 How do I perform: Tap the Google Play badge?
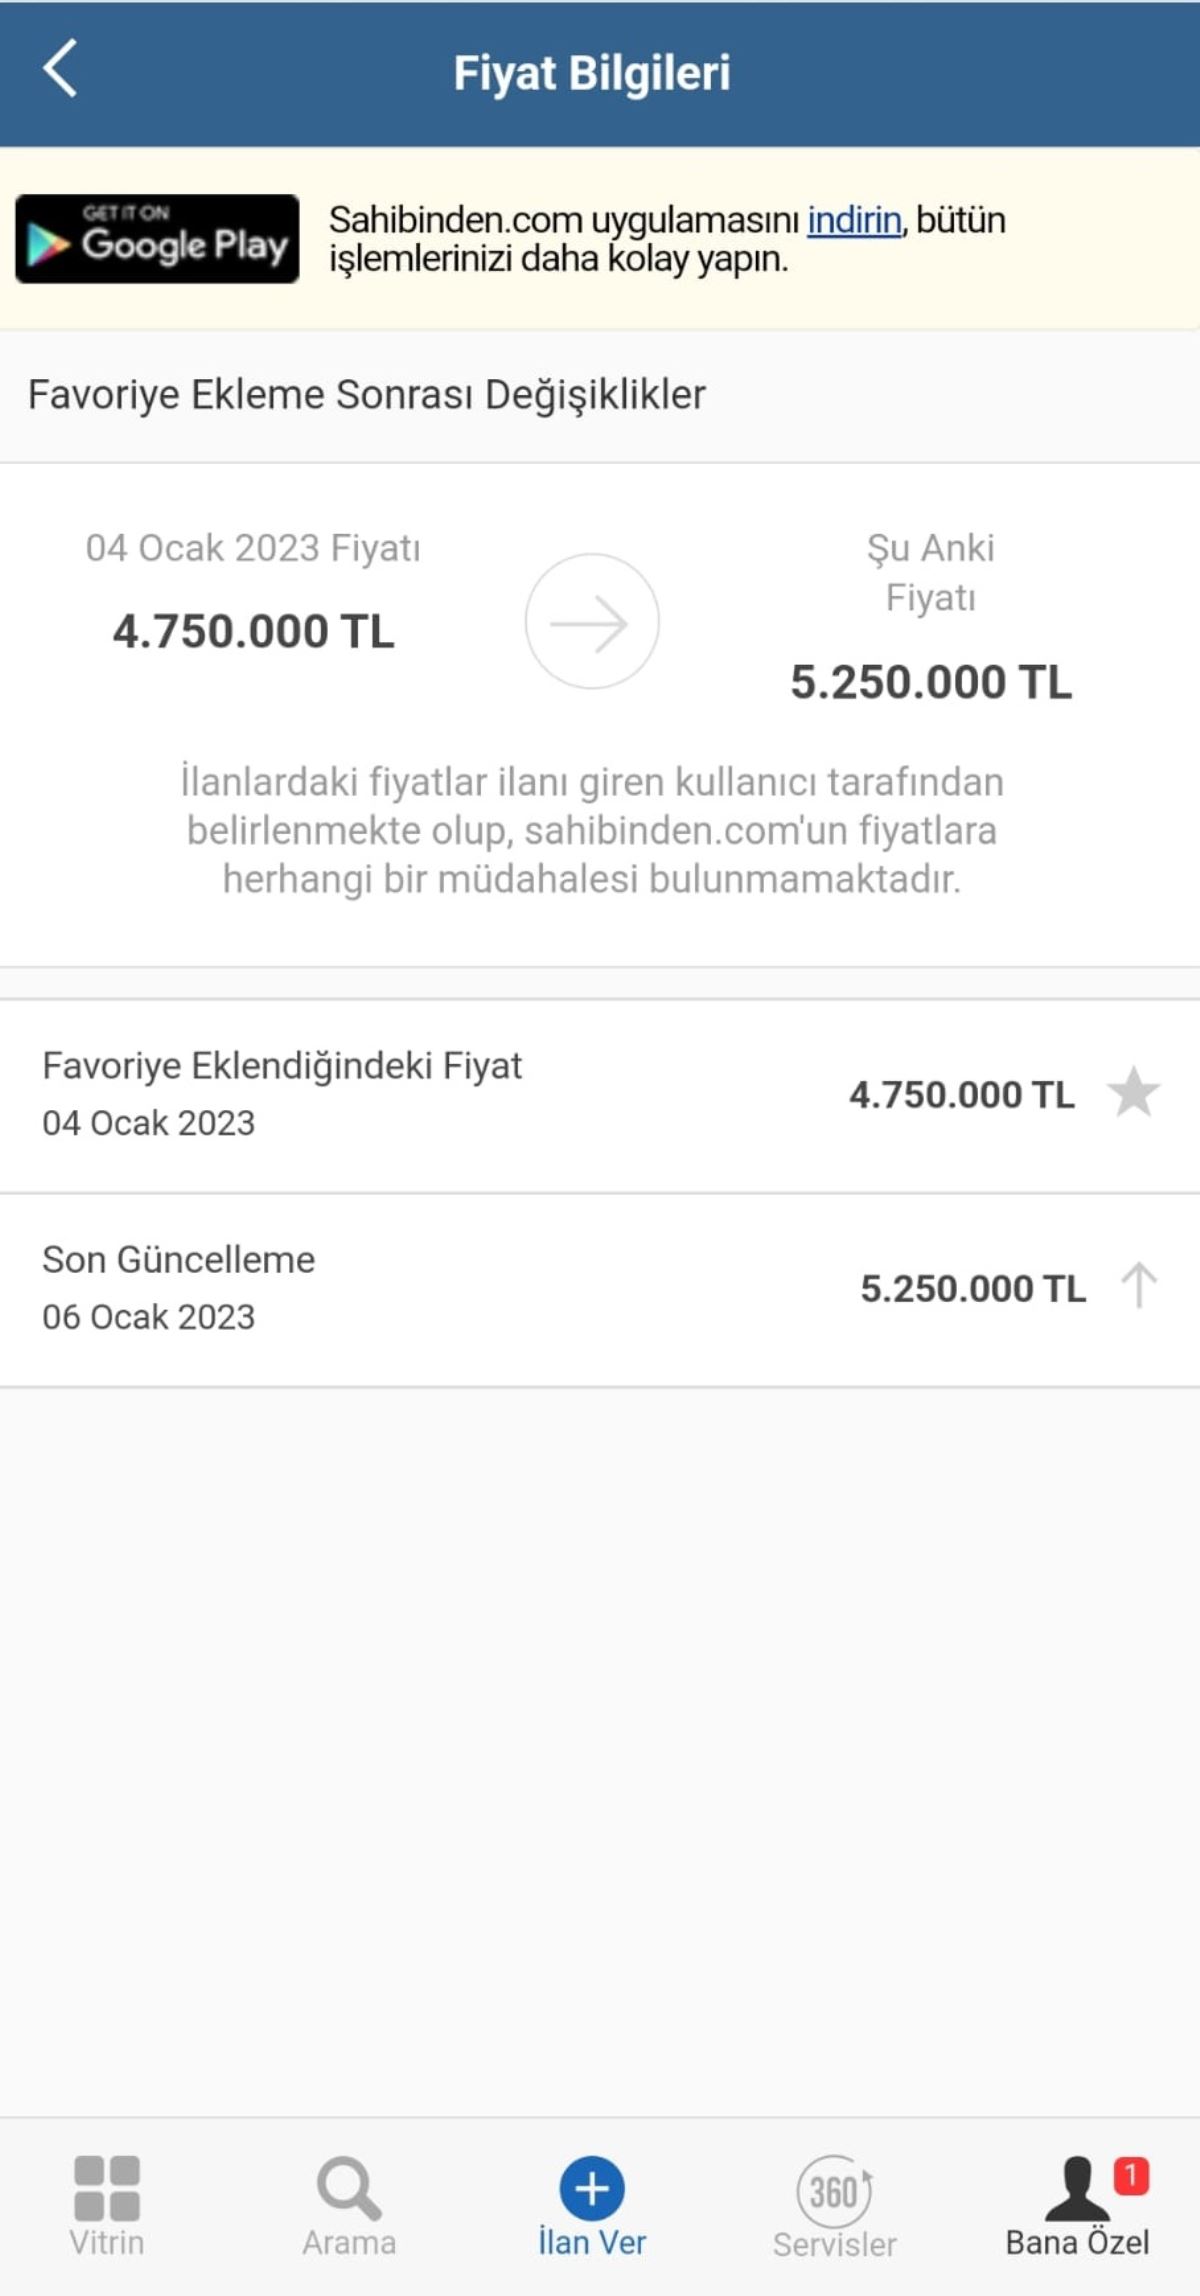157,239
